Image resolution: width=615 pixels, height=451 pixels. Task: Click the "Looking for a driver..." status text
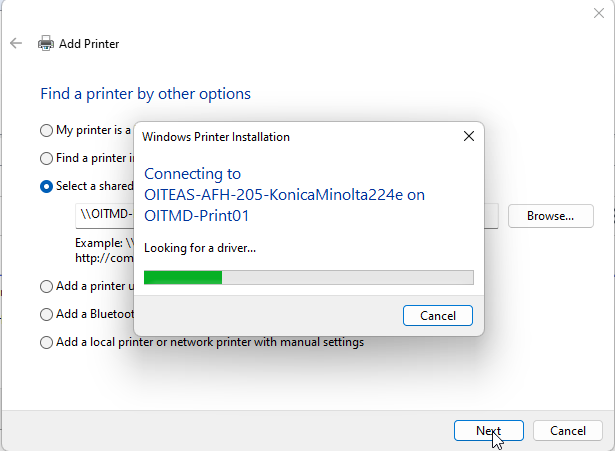(200, 247)
